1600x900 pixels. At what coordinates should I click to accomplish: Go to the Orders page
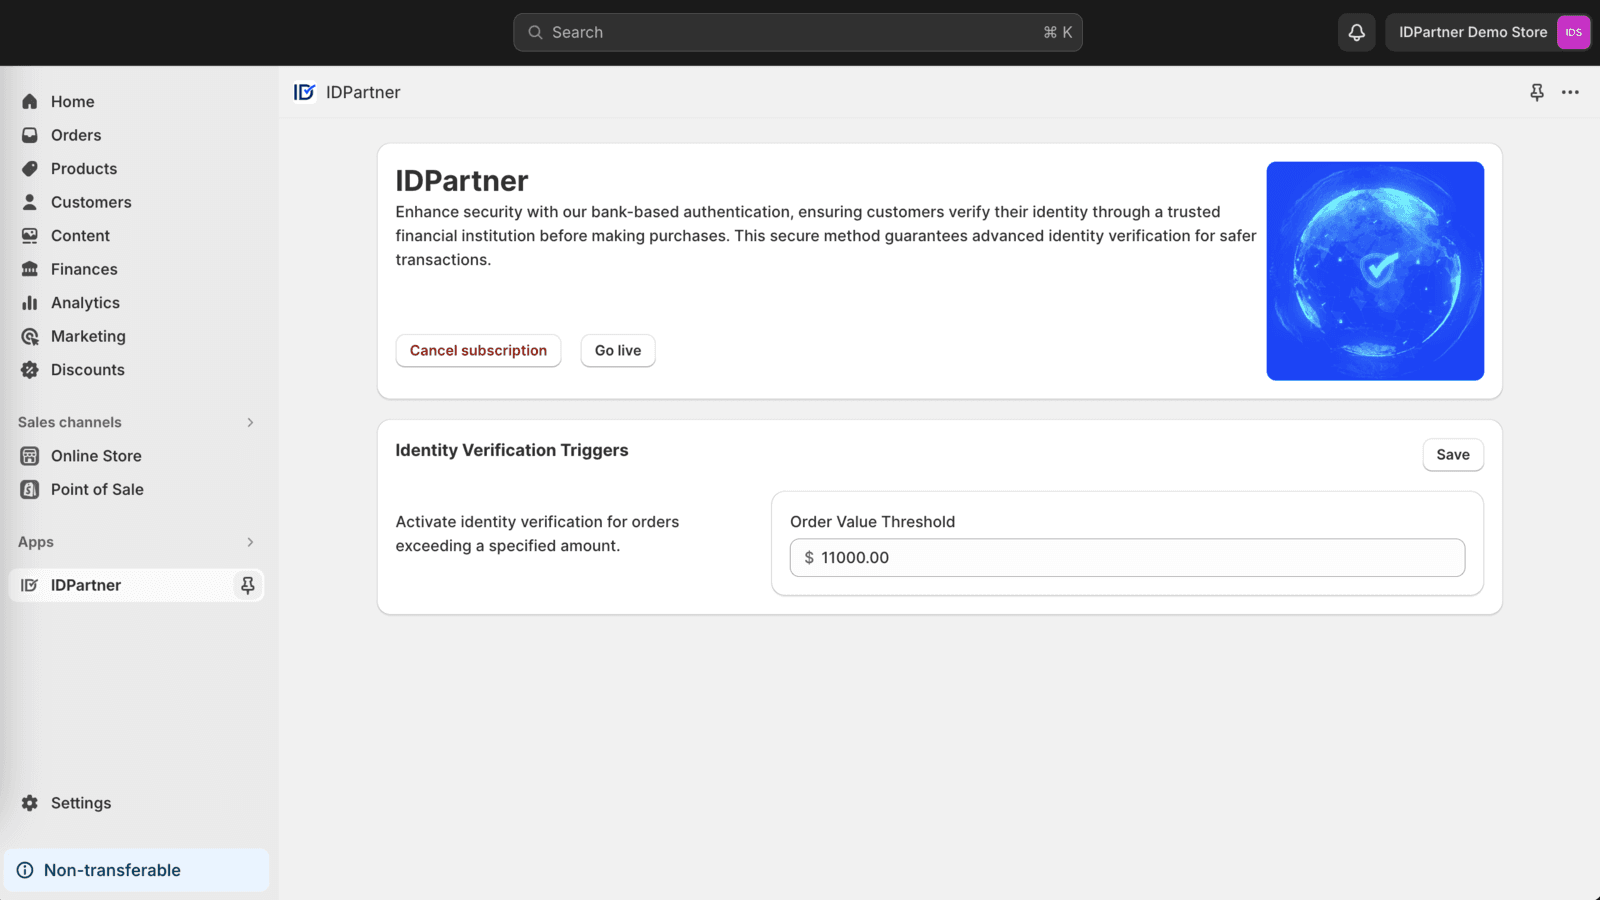click(x=76, y=135)
